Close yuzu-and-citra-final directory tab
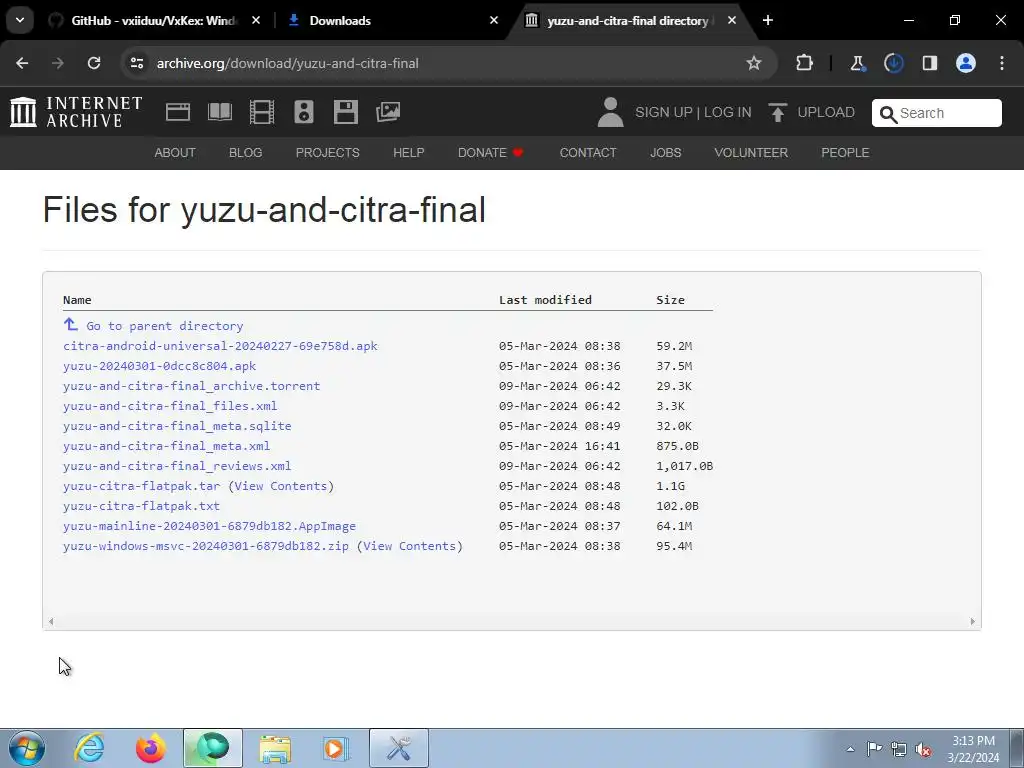The width and height of the screenshot is (1024, 768). point(731,20)
